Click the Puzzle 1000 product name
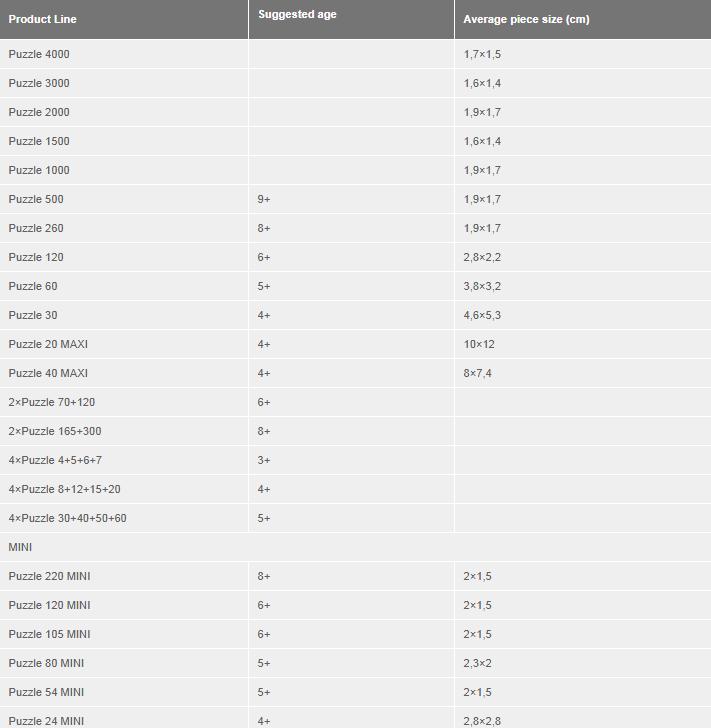The image size is (711, 728). pos(39,170)
